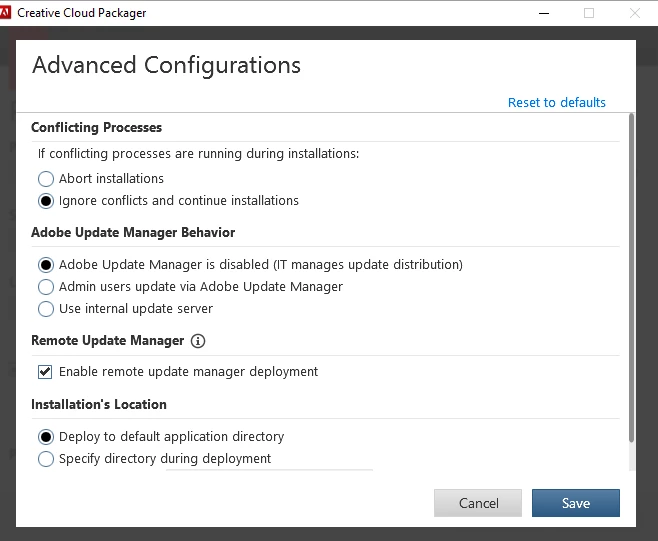
Task: Click the Advanced Configurations heading
Action: tap(166, 66)
